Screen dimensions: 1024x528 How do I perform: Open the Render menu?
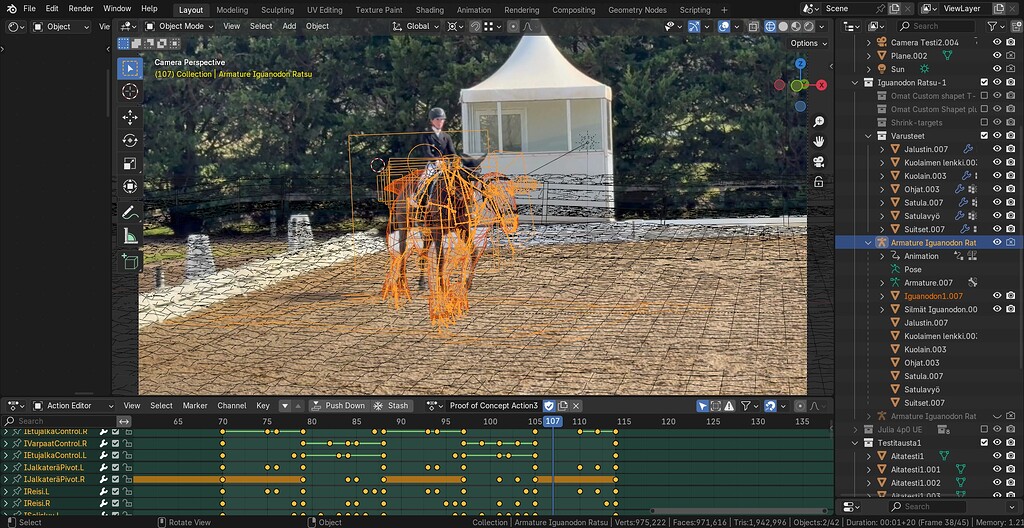[x=81, y=8]
